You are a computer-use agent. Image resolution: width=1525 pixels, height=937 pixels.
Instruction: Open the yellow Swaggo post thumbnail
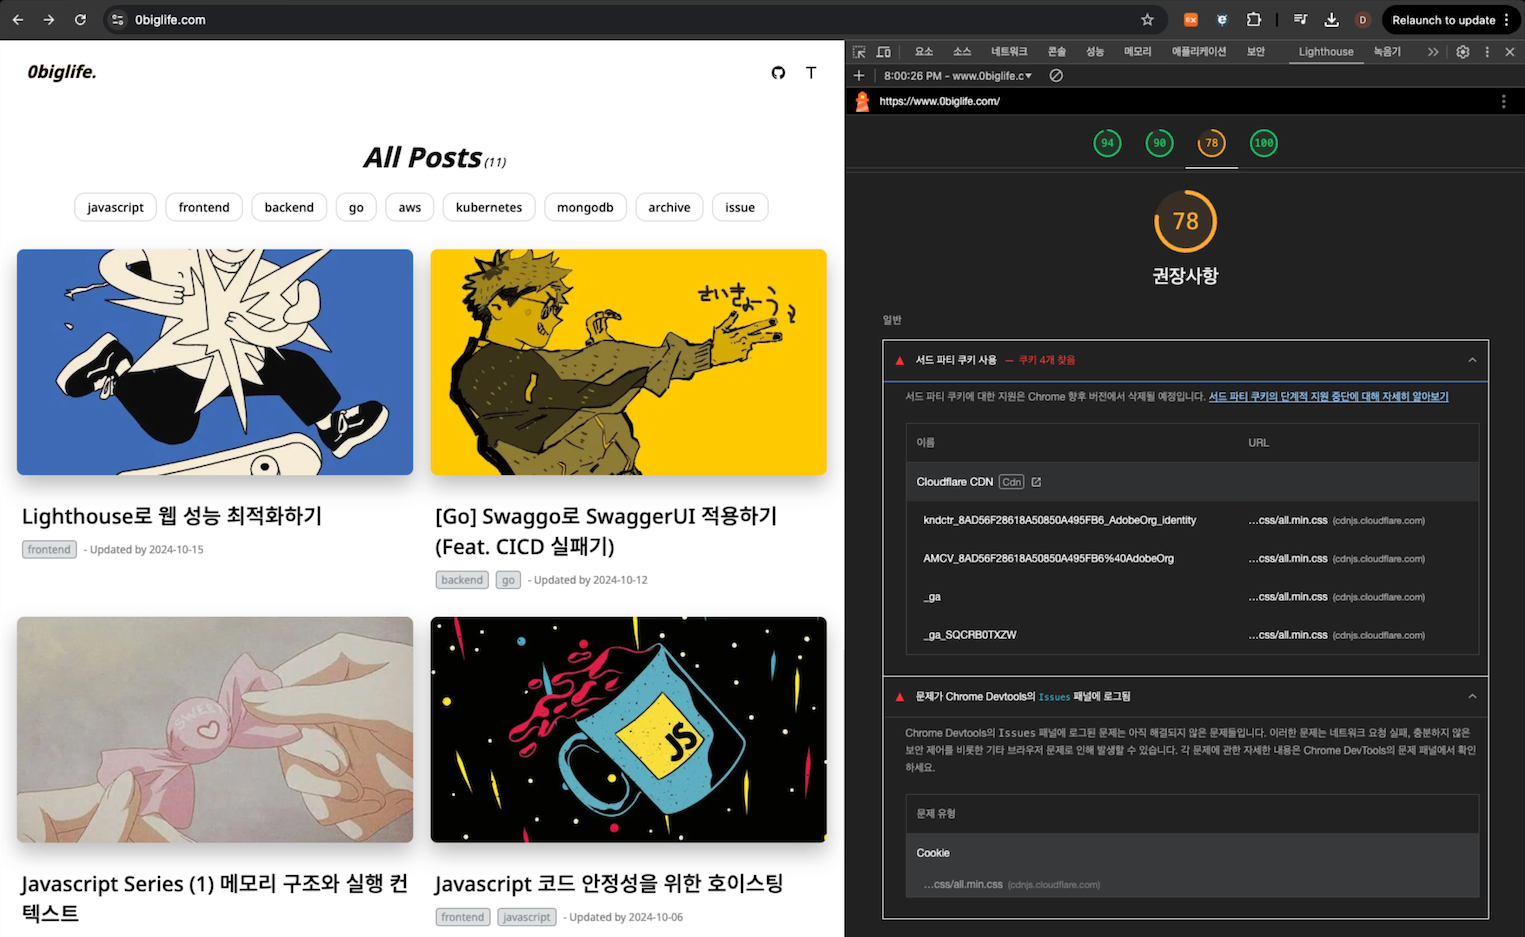628,362
